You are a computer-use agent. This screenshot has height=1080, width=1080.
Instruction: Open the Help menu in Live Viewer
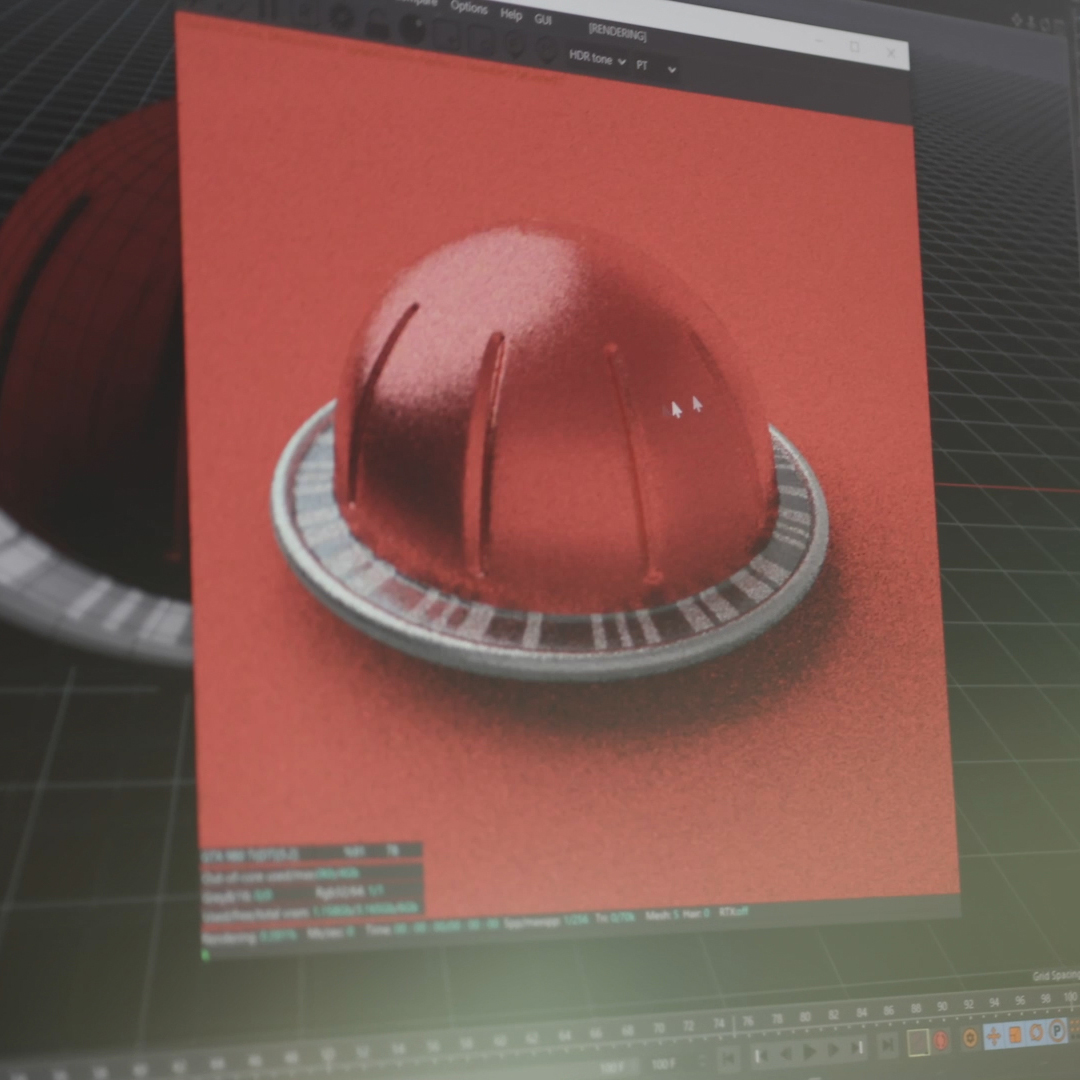point(511,14)
